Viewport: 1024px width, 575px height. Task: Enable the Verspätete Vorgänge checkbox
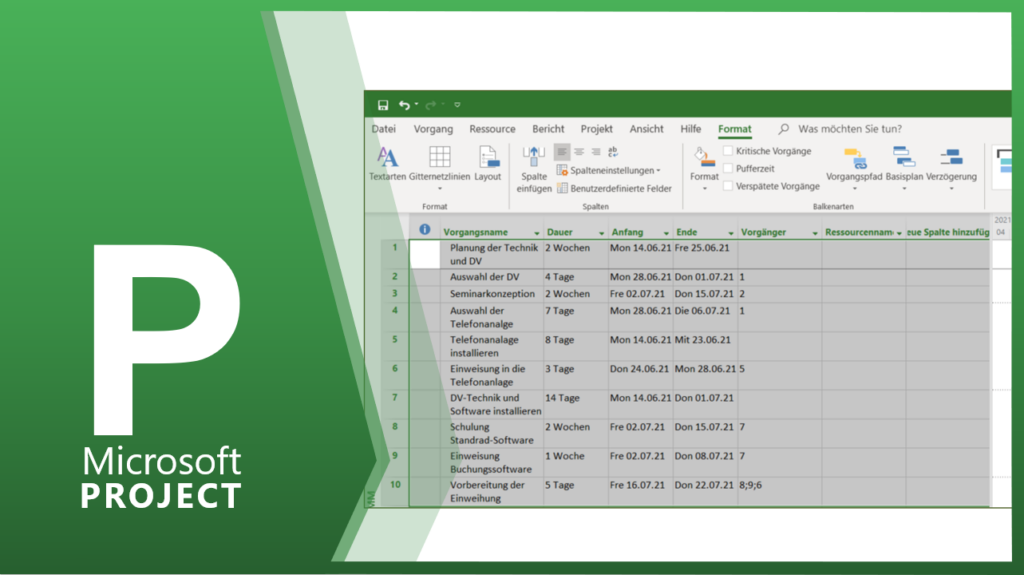coord(728,186)
